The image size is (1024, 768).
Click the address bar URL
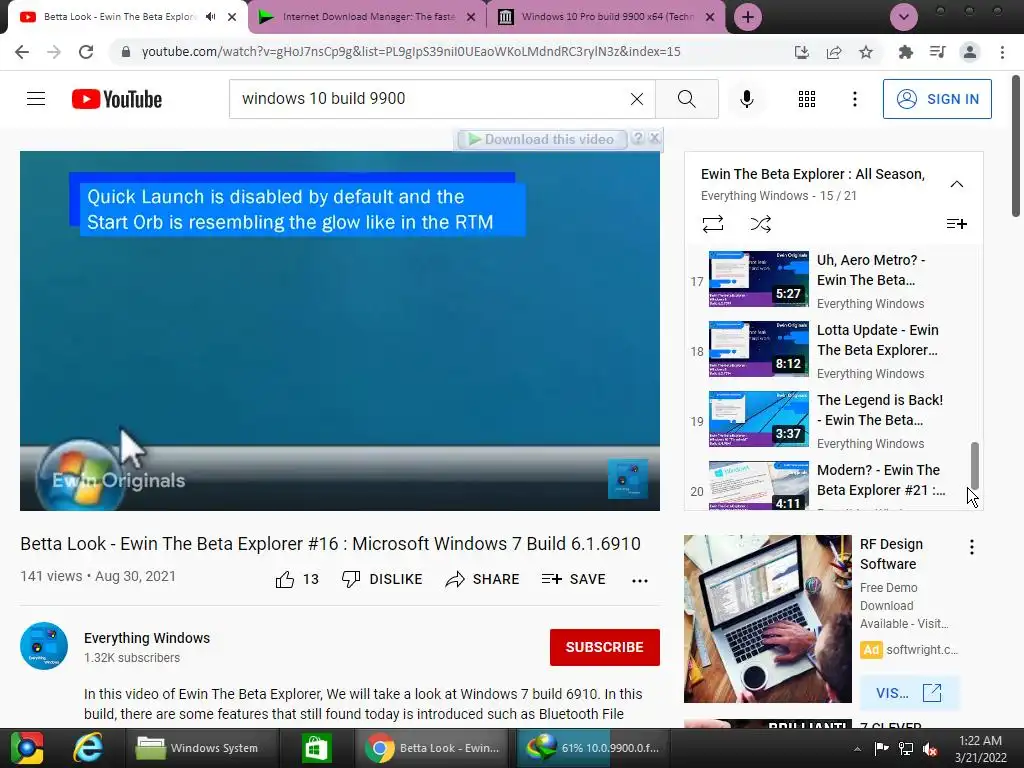pos(411,52)
